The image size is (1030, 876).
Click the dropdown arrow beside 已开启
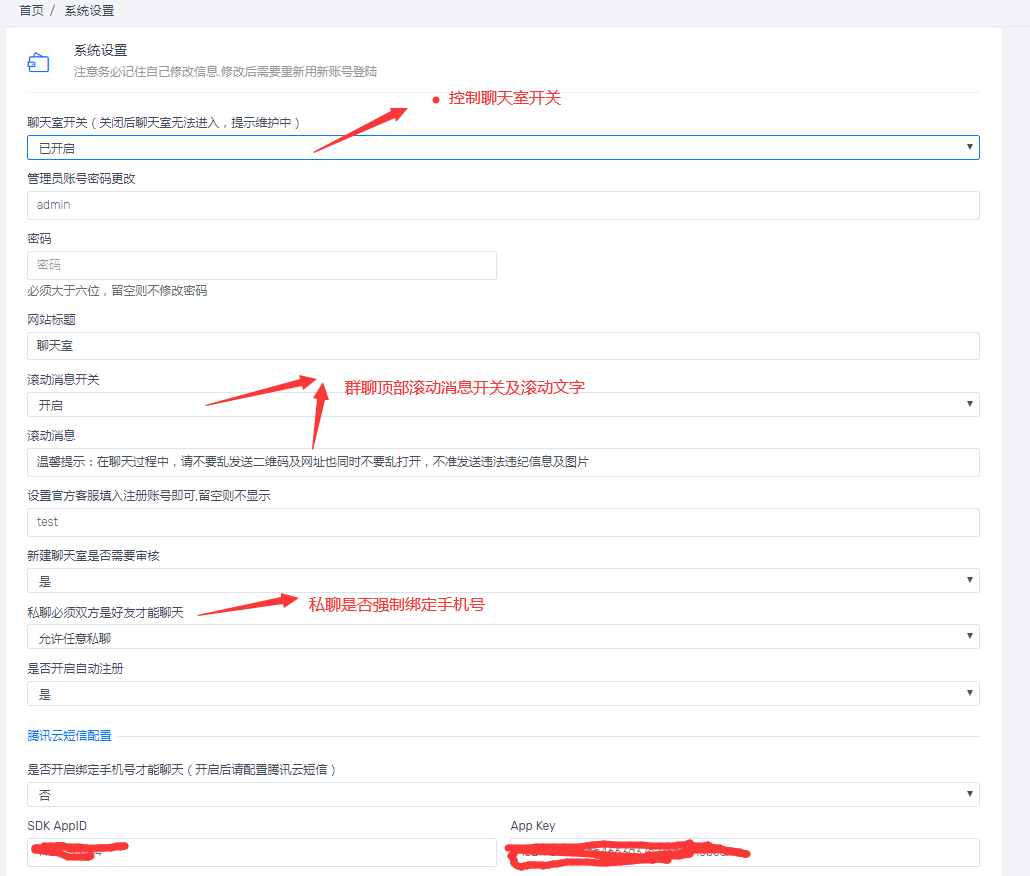click(968, 146)
